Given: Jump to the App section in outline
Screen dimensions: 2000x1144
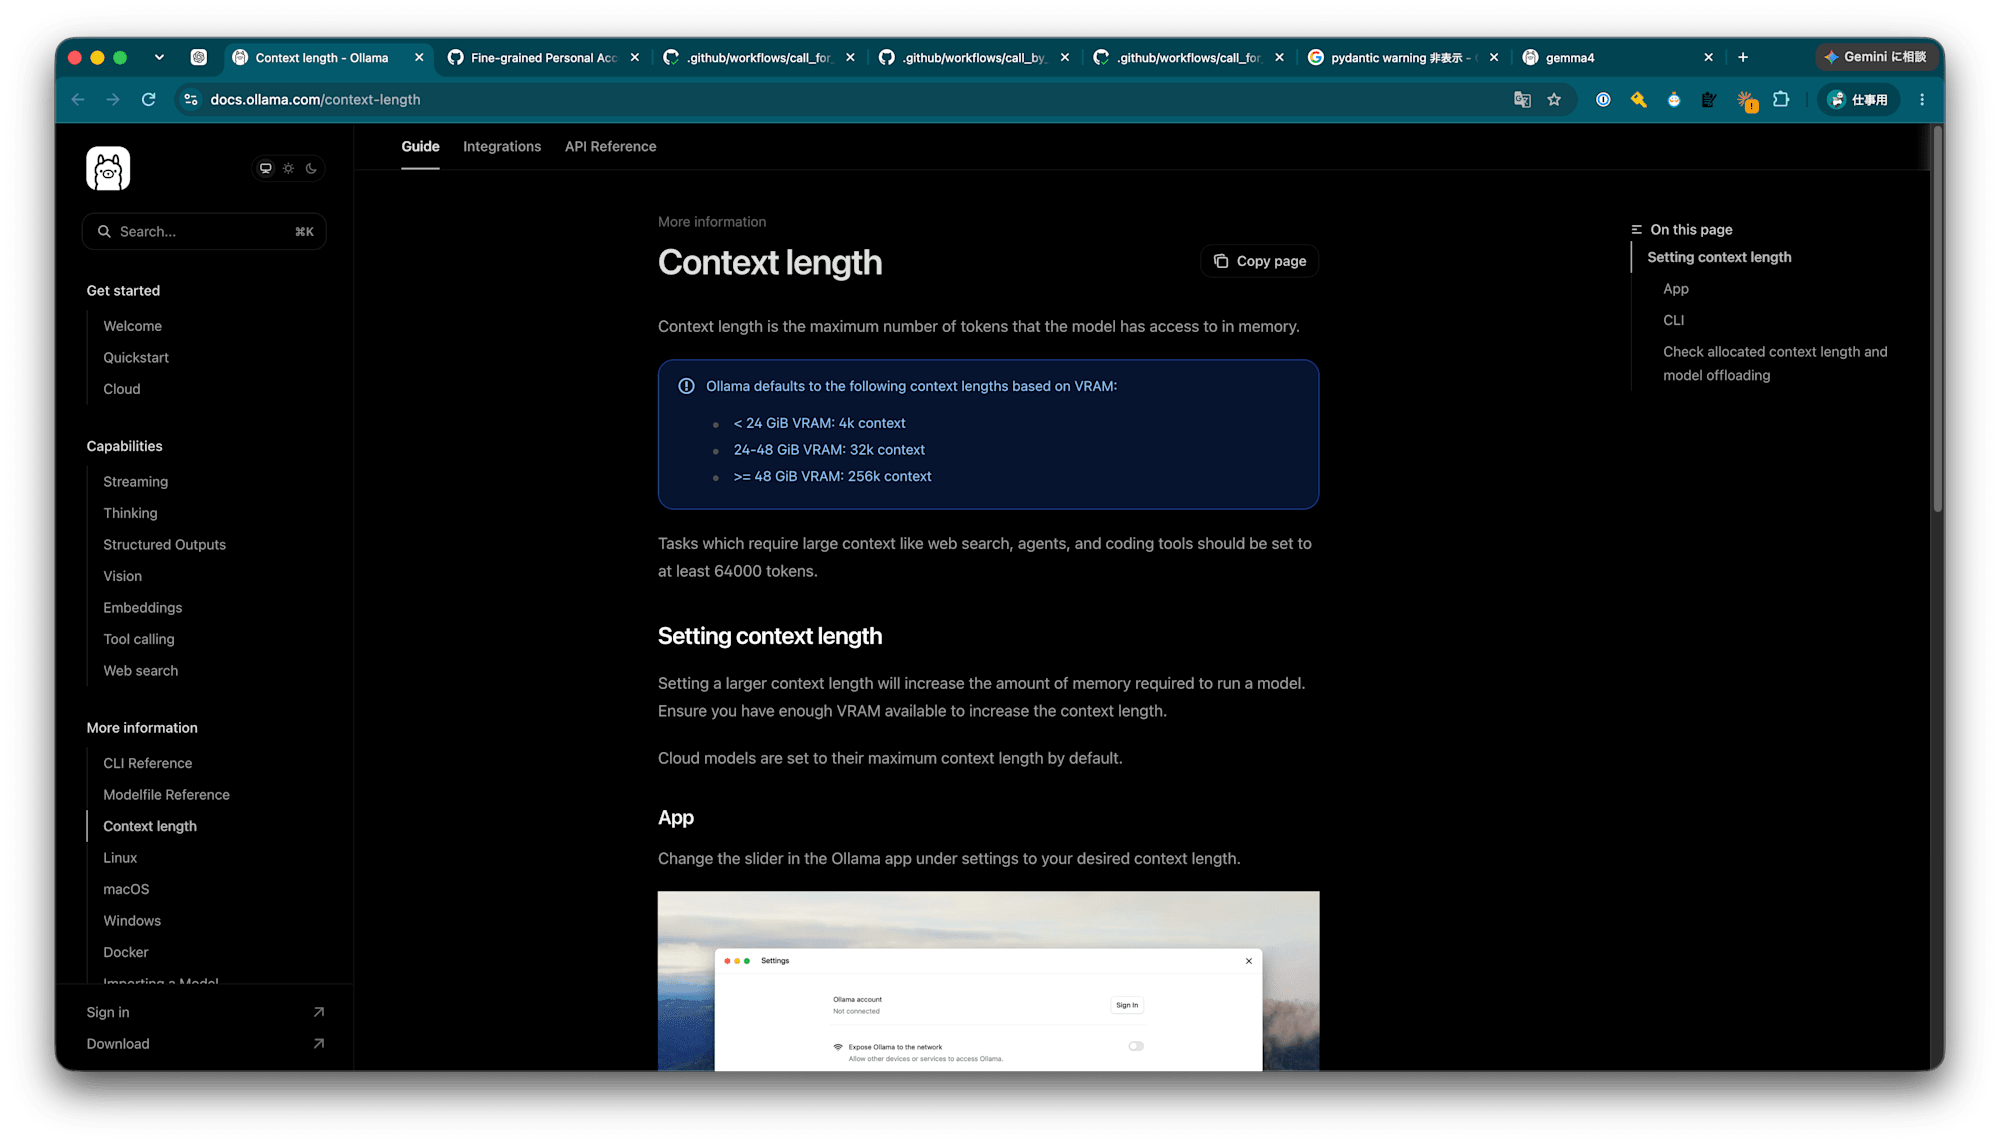Looking at the screenshot, I should tap(1675, 289).
